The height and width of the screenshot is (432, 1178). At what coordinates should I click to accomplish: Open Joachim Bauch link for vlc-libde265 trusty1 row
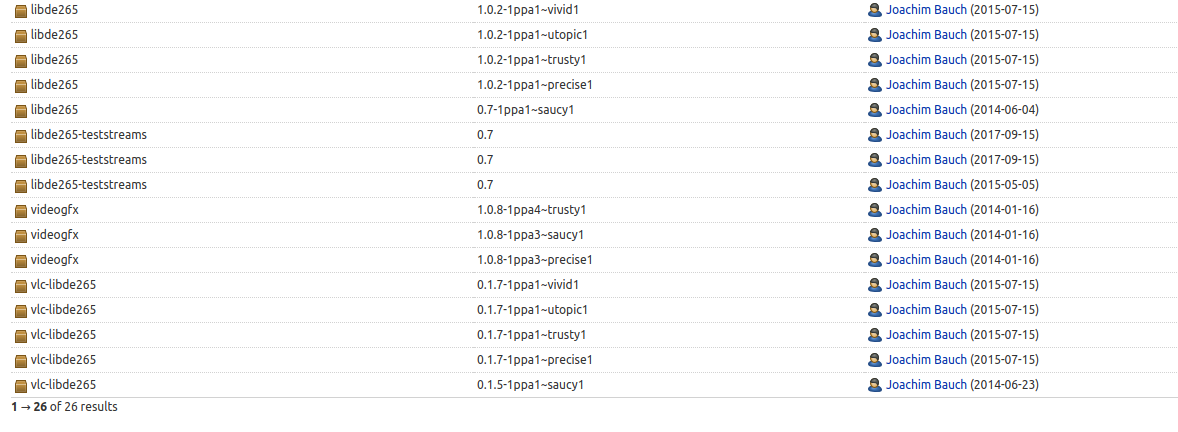926,334
